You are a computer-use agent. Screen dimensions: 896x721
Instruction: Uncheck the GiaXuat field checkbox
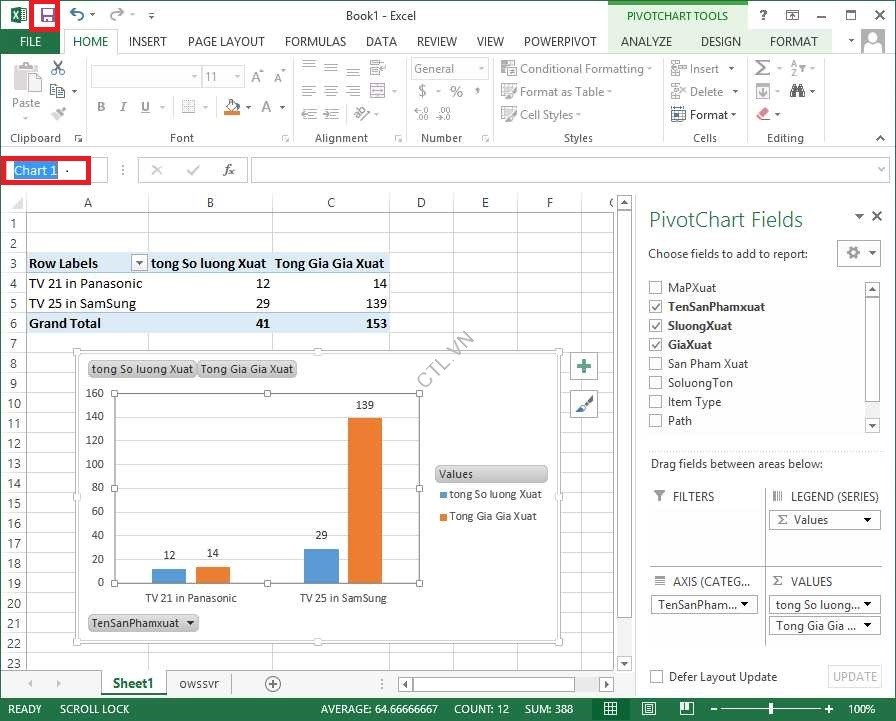[655, 345]
